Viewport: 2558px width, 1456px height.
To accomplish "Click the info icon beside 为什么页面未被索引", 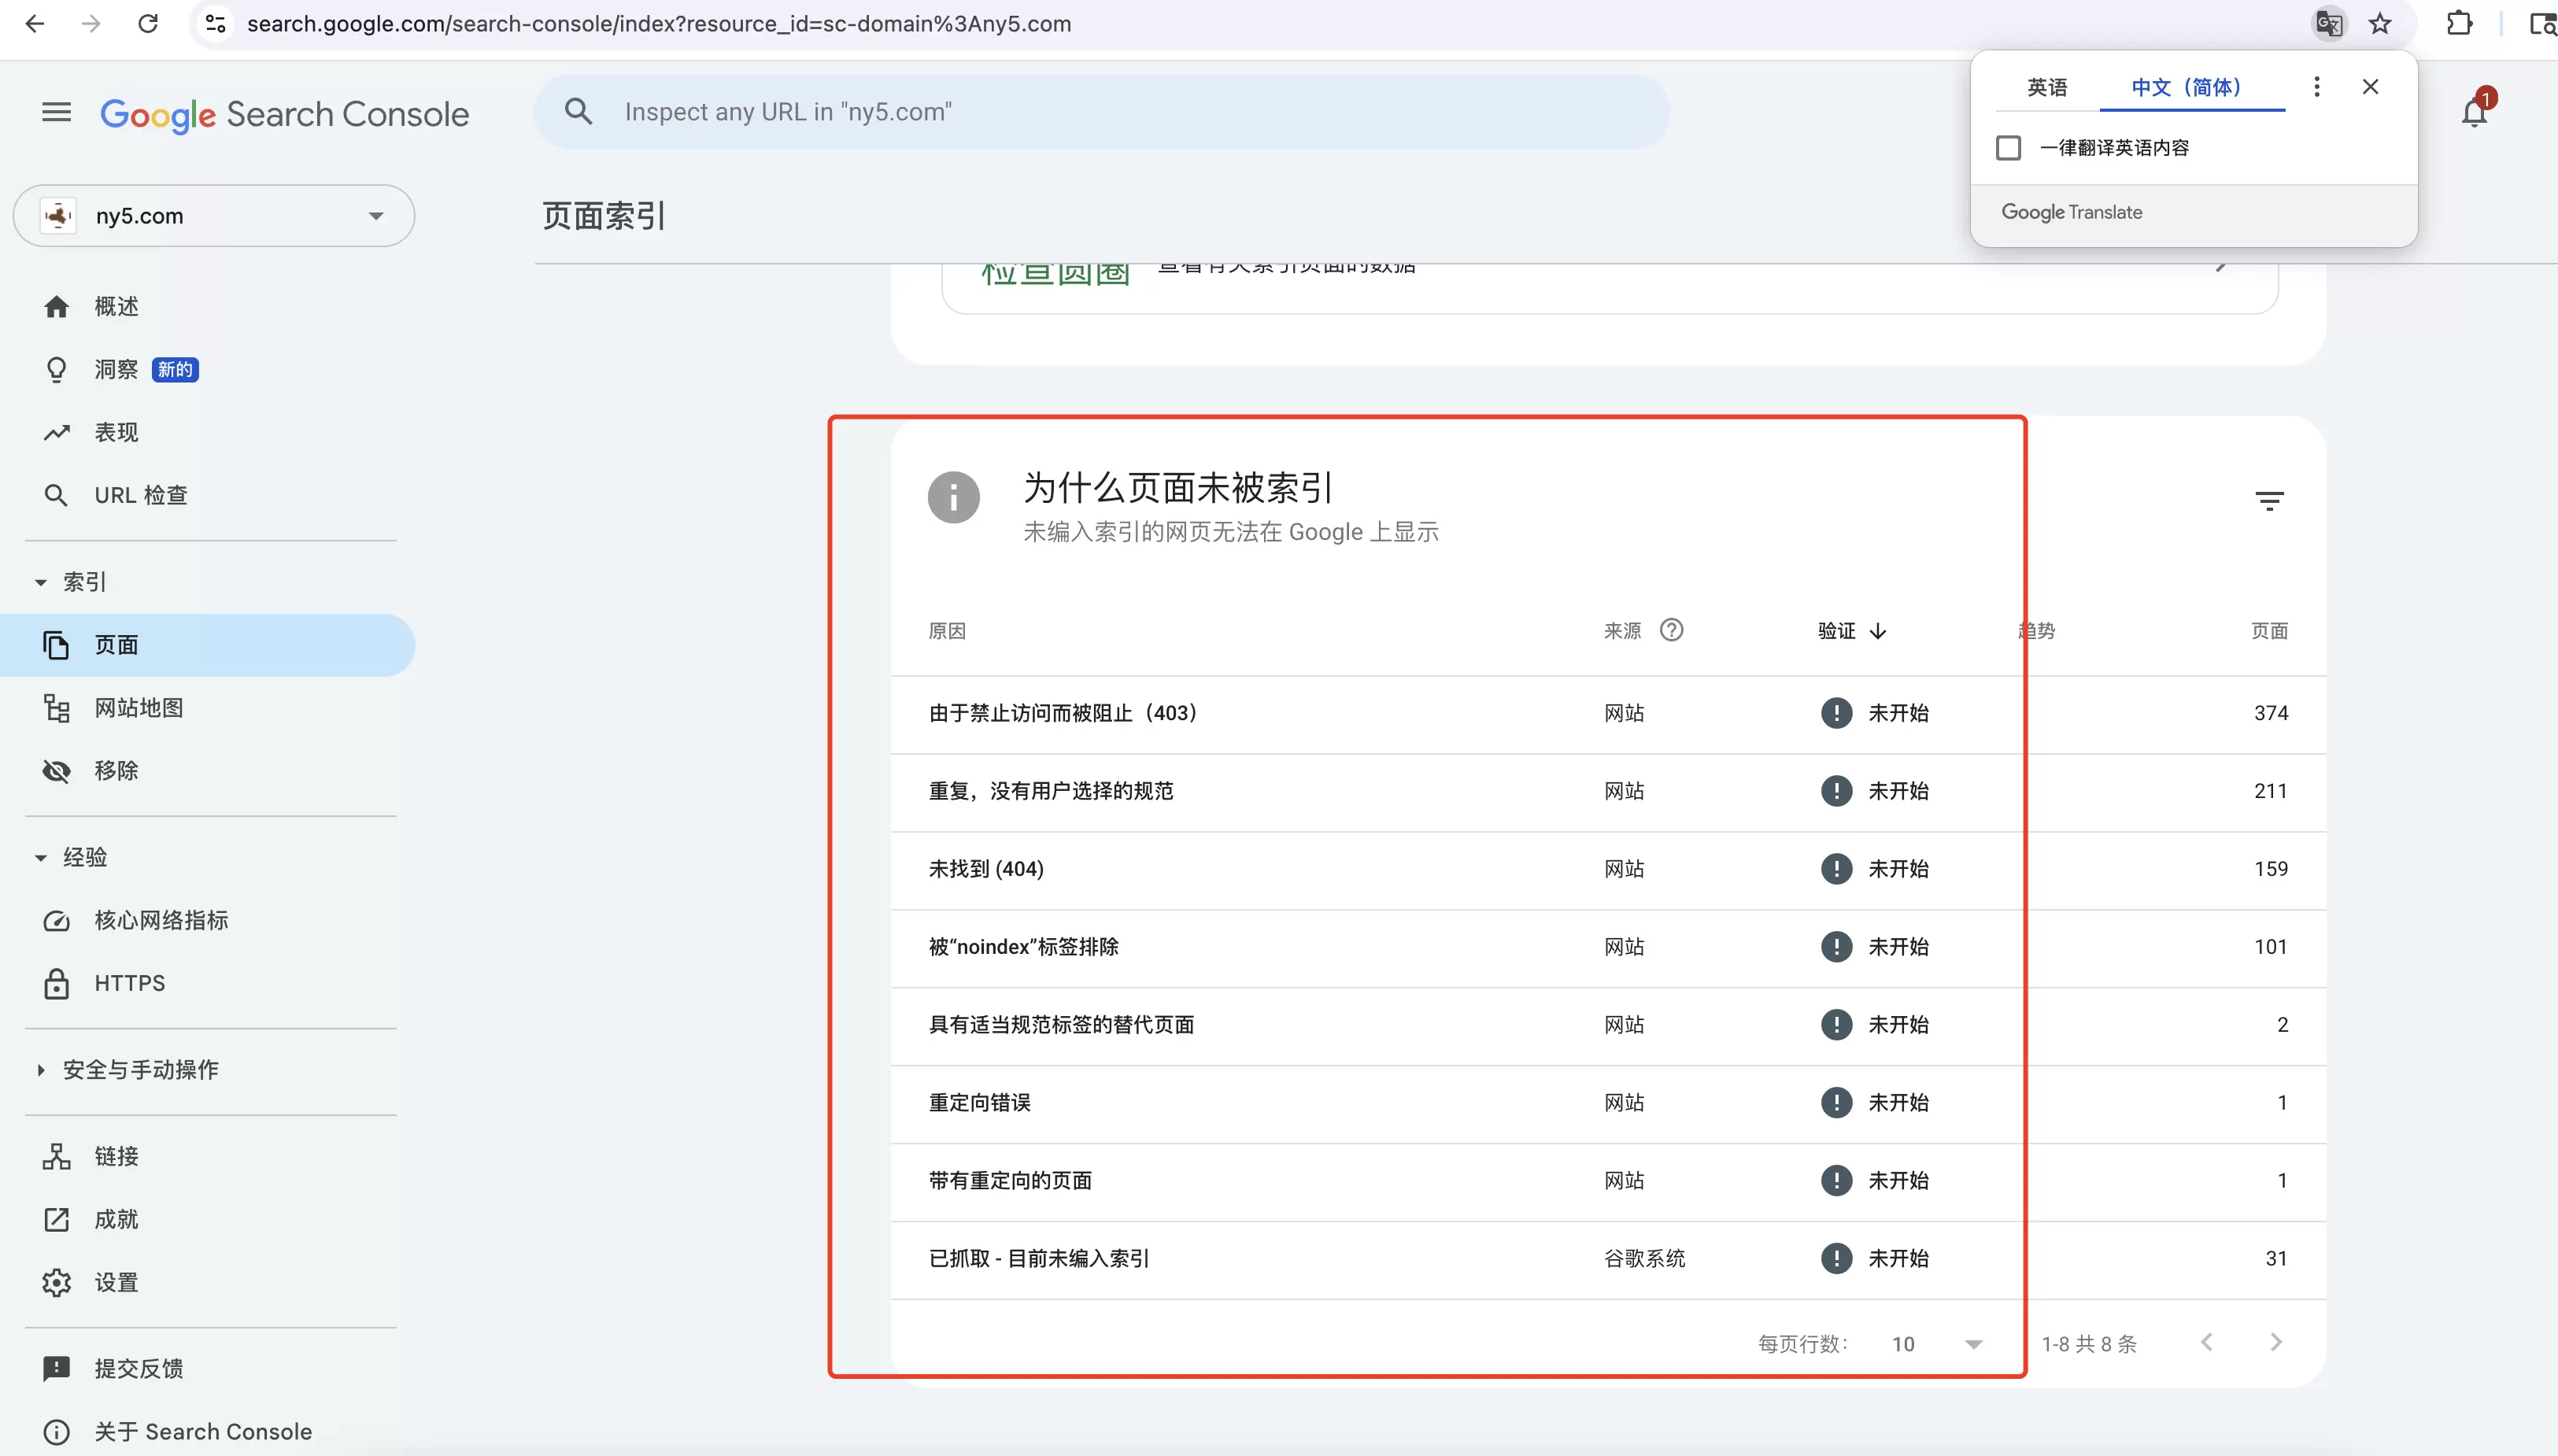I will coord(953,497).
